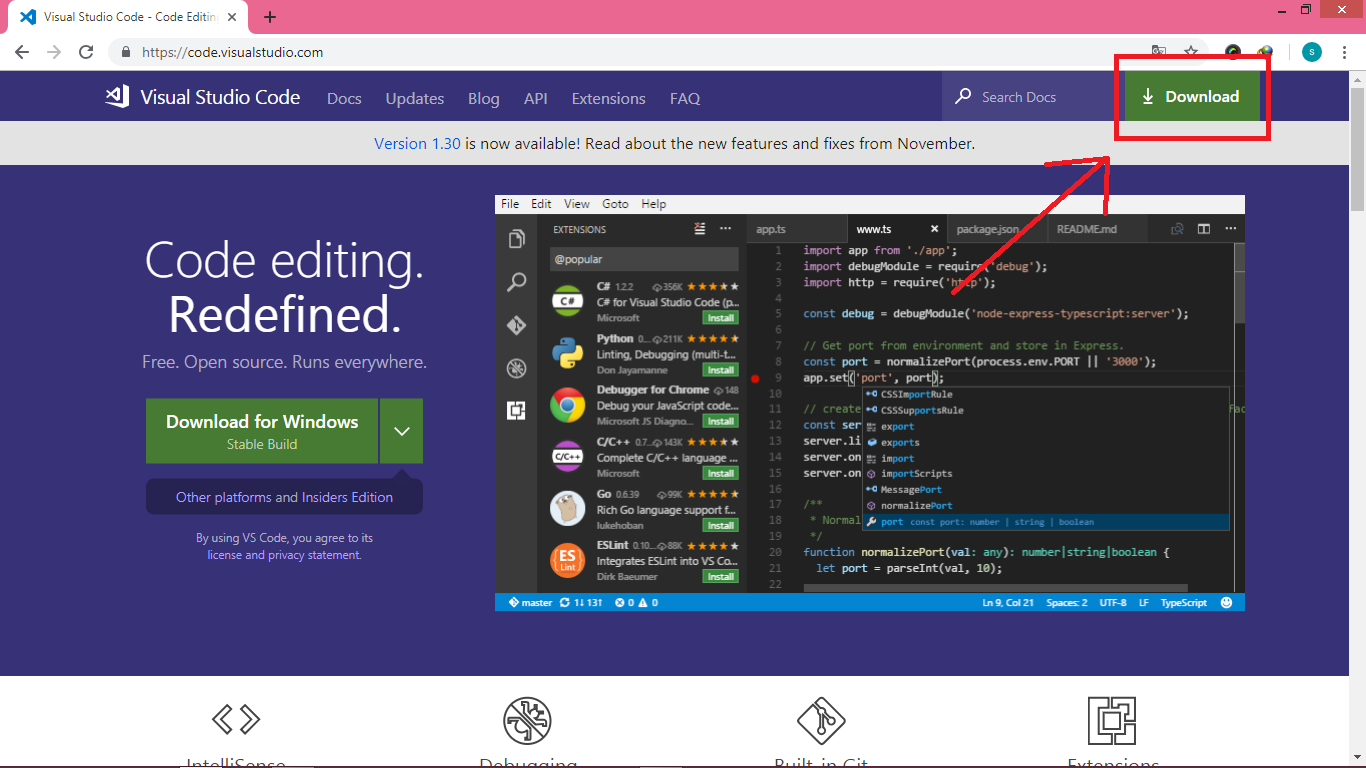Click the split editor icon above the code
This screenshot has height=768, width=1366.
(1204, 228)
